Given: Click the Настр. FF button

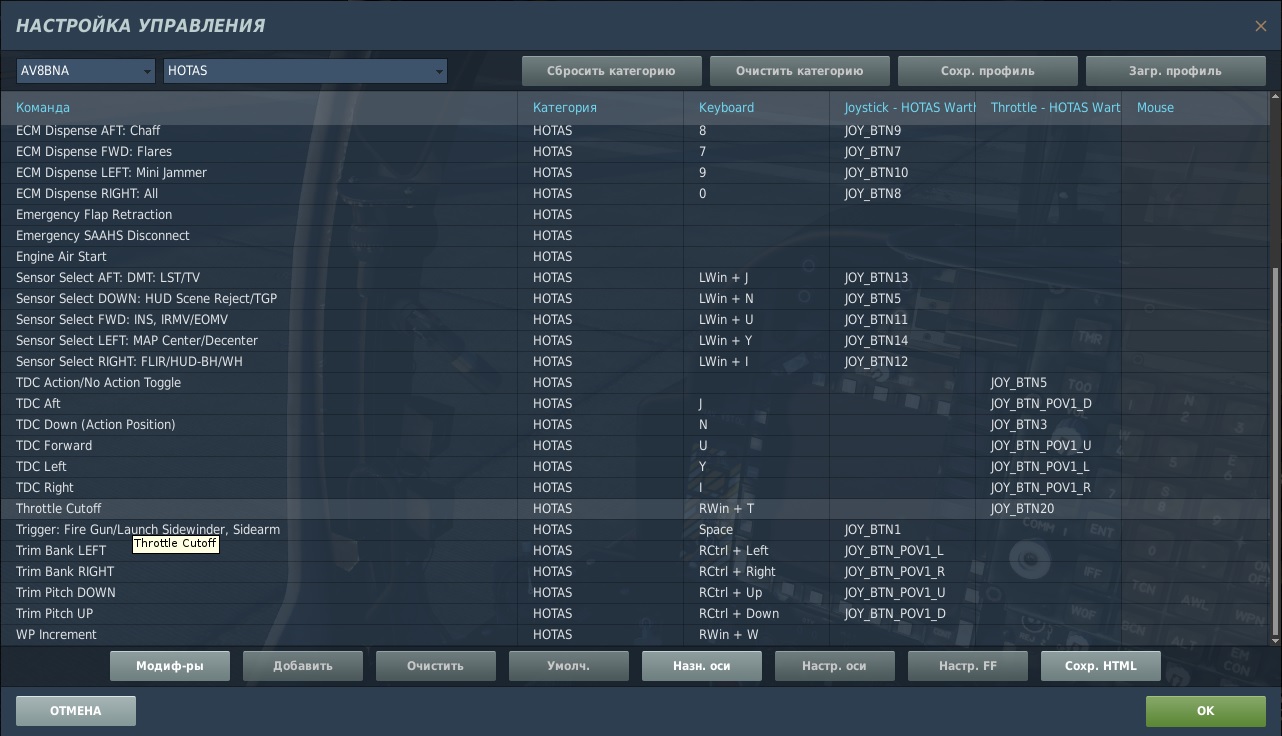Looking at the screenshot, I should tap(968, 666).
